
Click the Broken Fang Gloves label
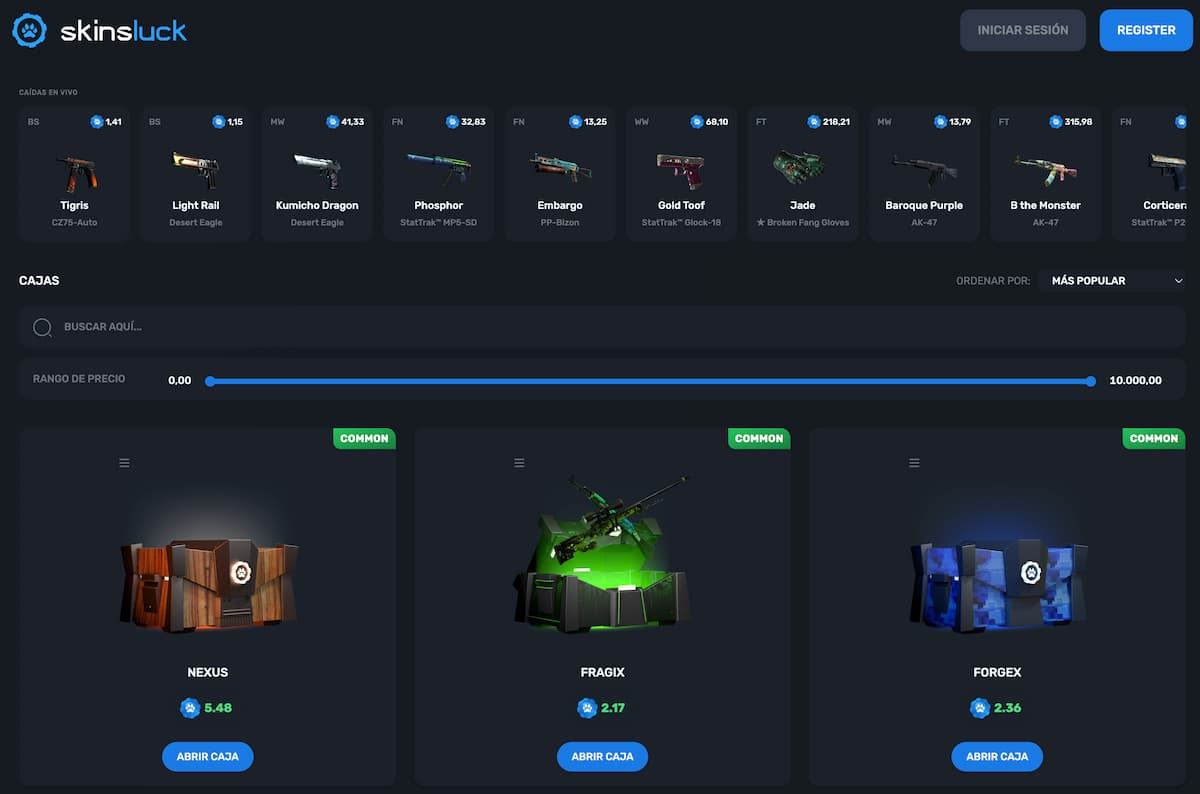pos(802,223)
